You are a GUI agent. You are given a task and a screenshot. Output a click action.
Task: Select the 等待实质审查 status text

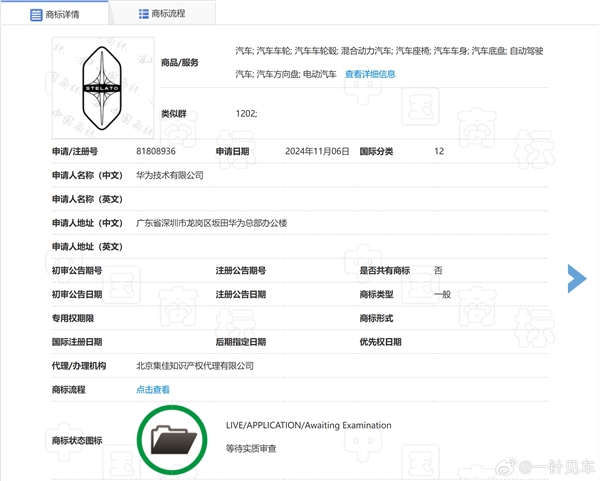(x=251, y=448)
